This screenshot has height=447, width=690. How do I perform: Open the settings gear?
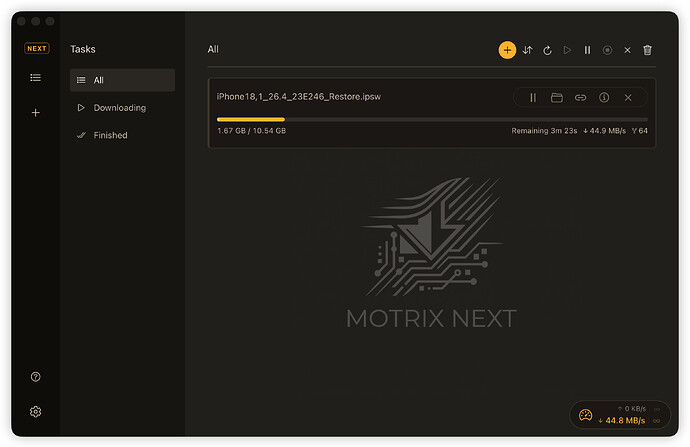click(x=36, y=411)
